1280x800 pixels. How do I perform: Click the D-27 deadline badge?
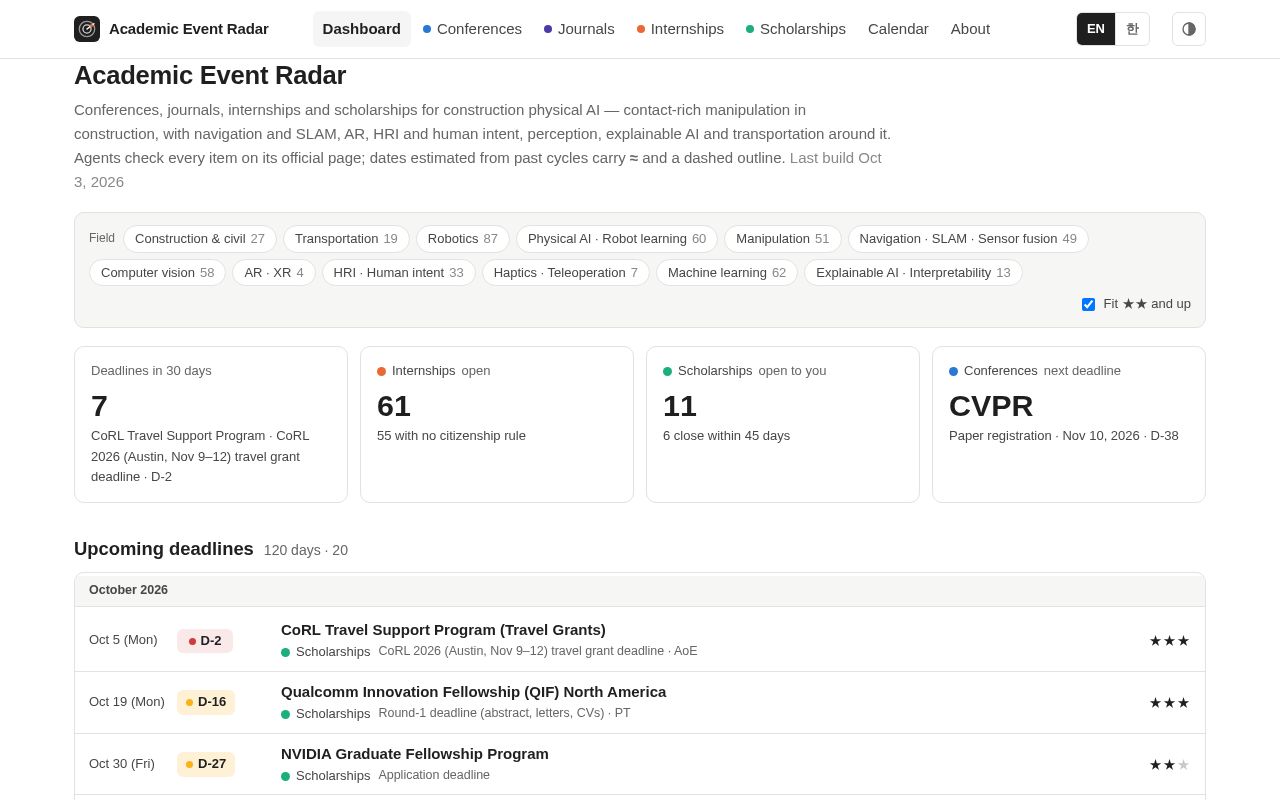tap(206, 764)
